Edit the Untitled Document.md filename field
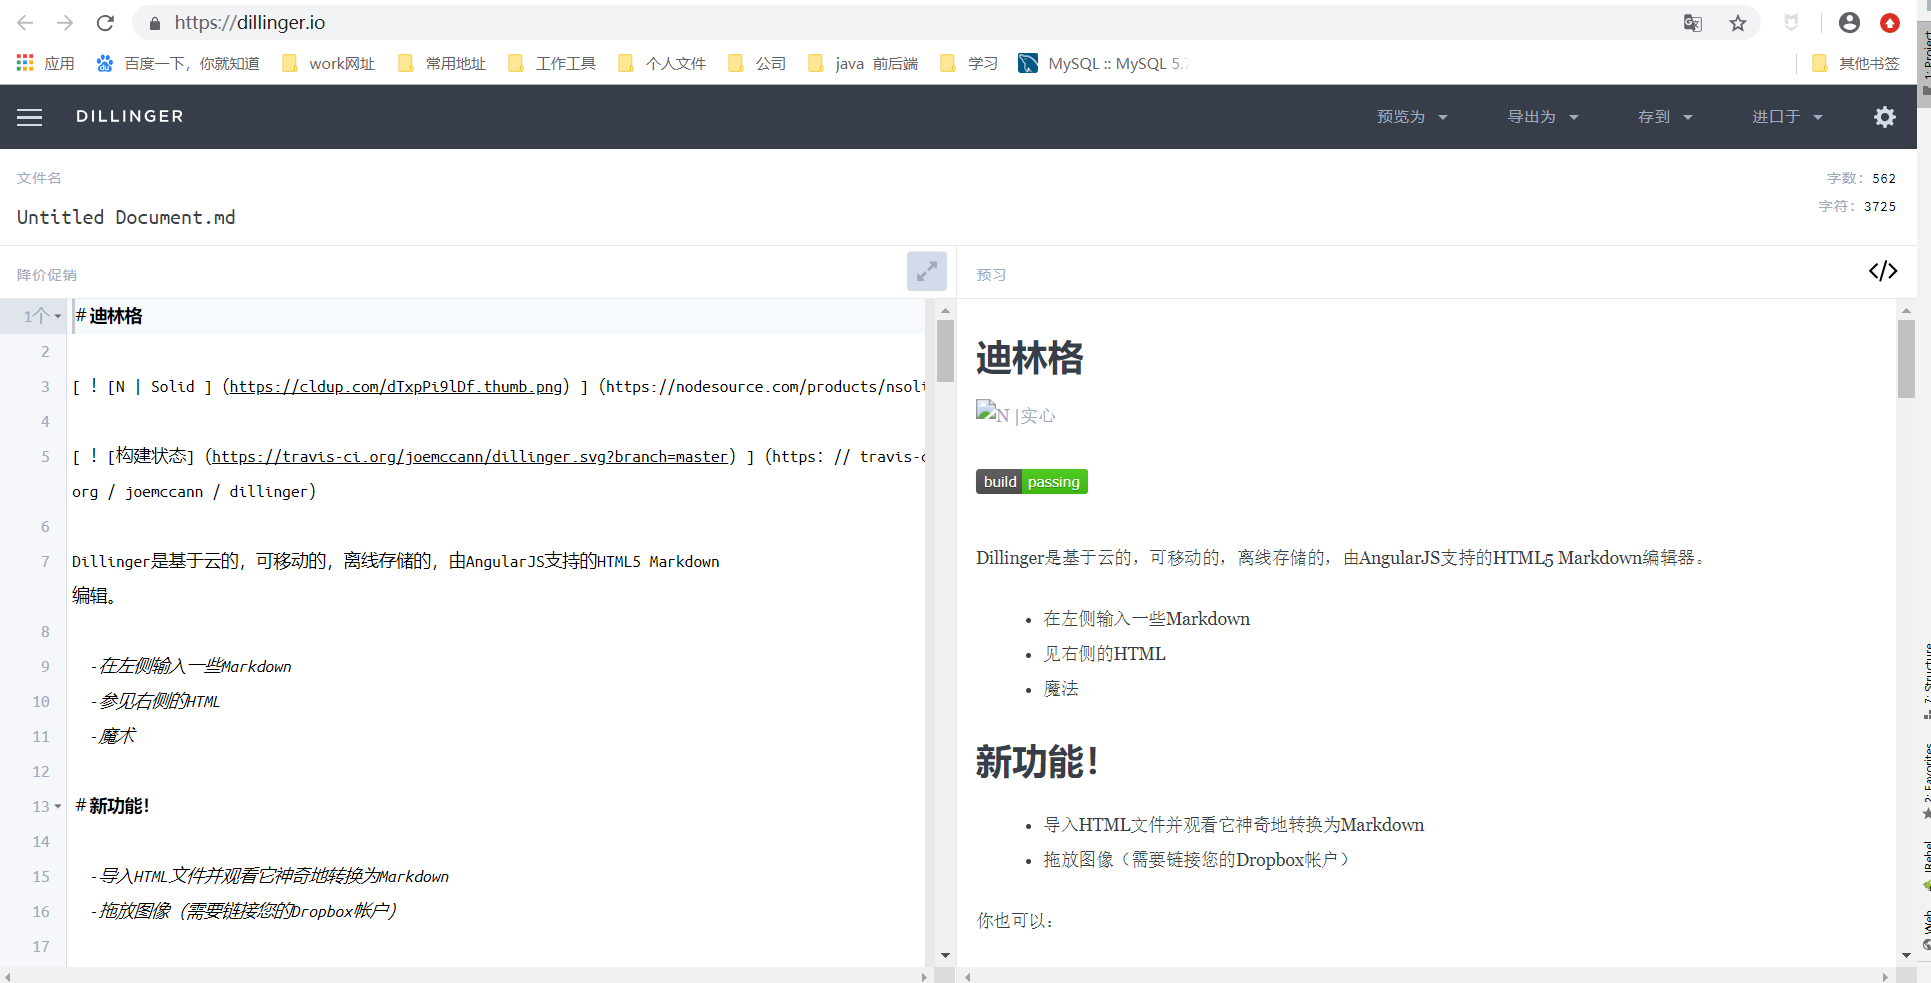1931x983 pixels. (126, 217)
